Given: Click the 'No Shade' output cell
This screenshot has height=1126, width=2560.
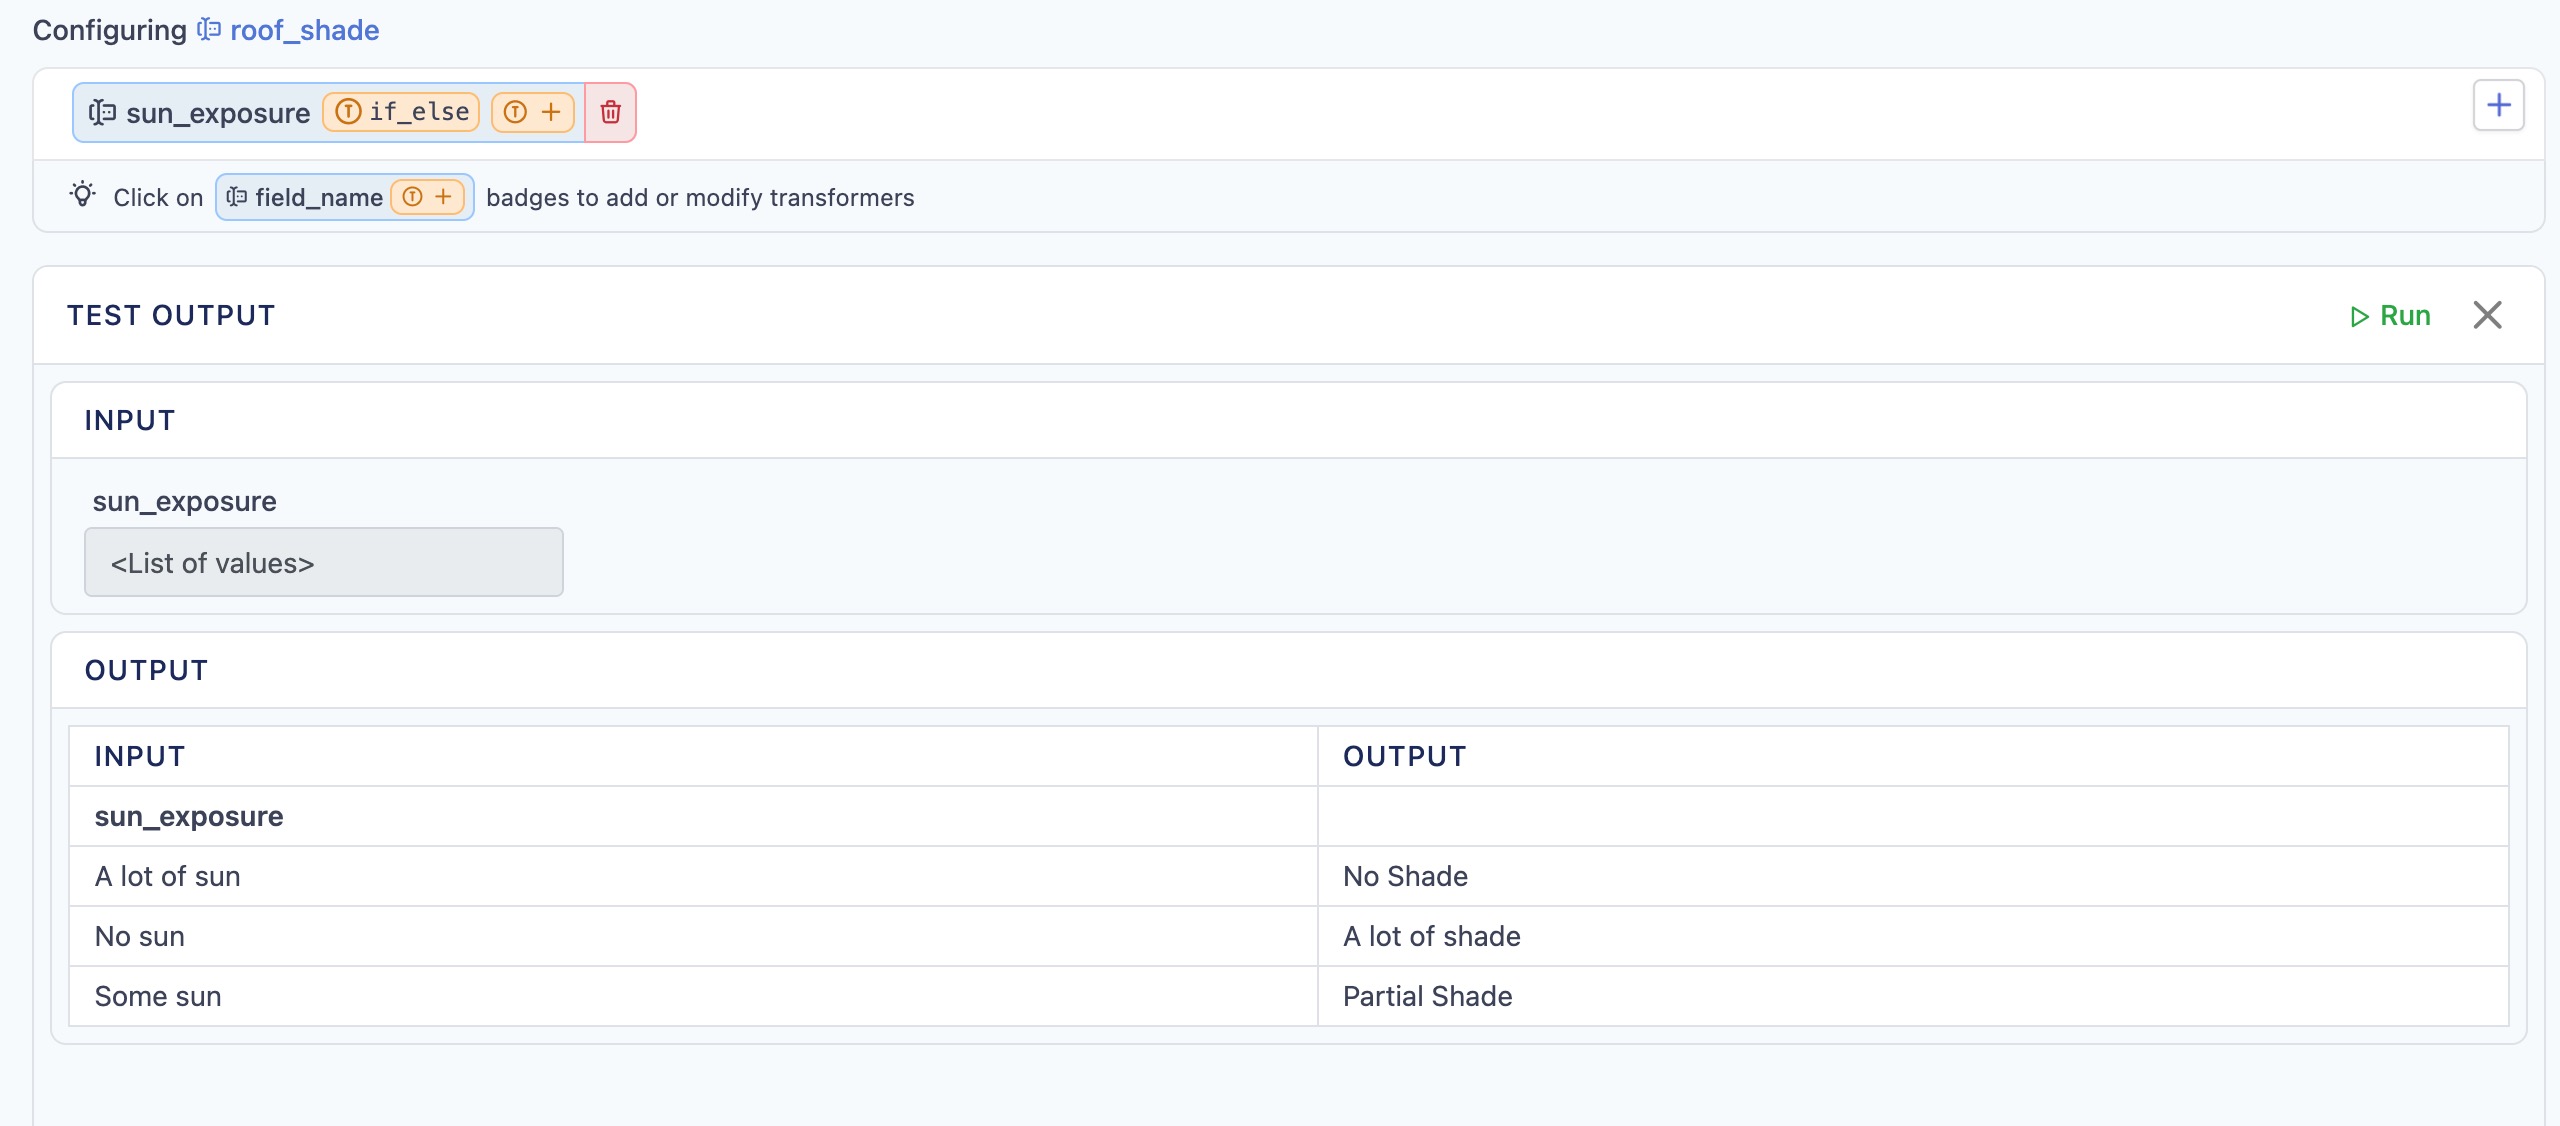Looking at the screenshot, I should coord(1405,877).
